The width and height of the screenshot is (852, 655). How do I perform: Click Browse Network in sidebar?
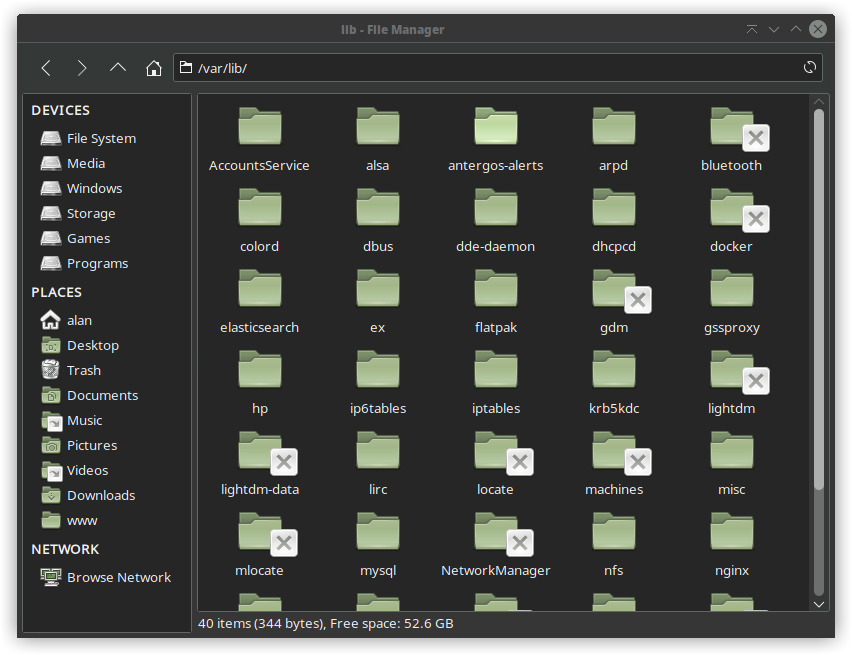click(118, 577)
